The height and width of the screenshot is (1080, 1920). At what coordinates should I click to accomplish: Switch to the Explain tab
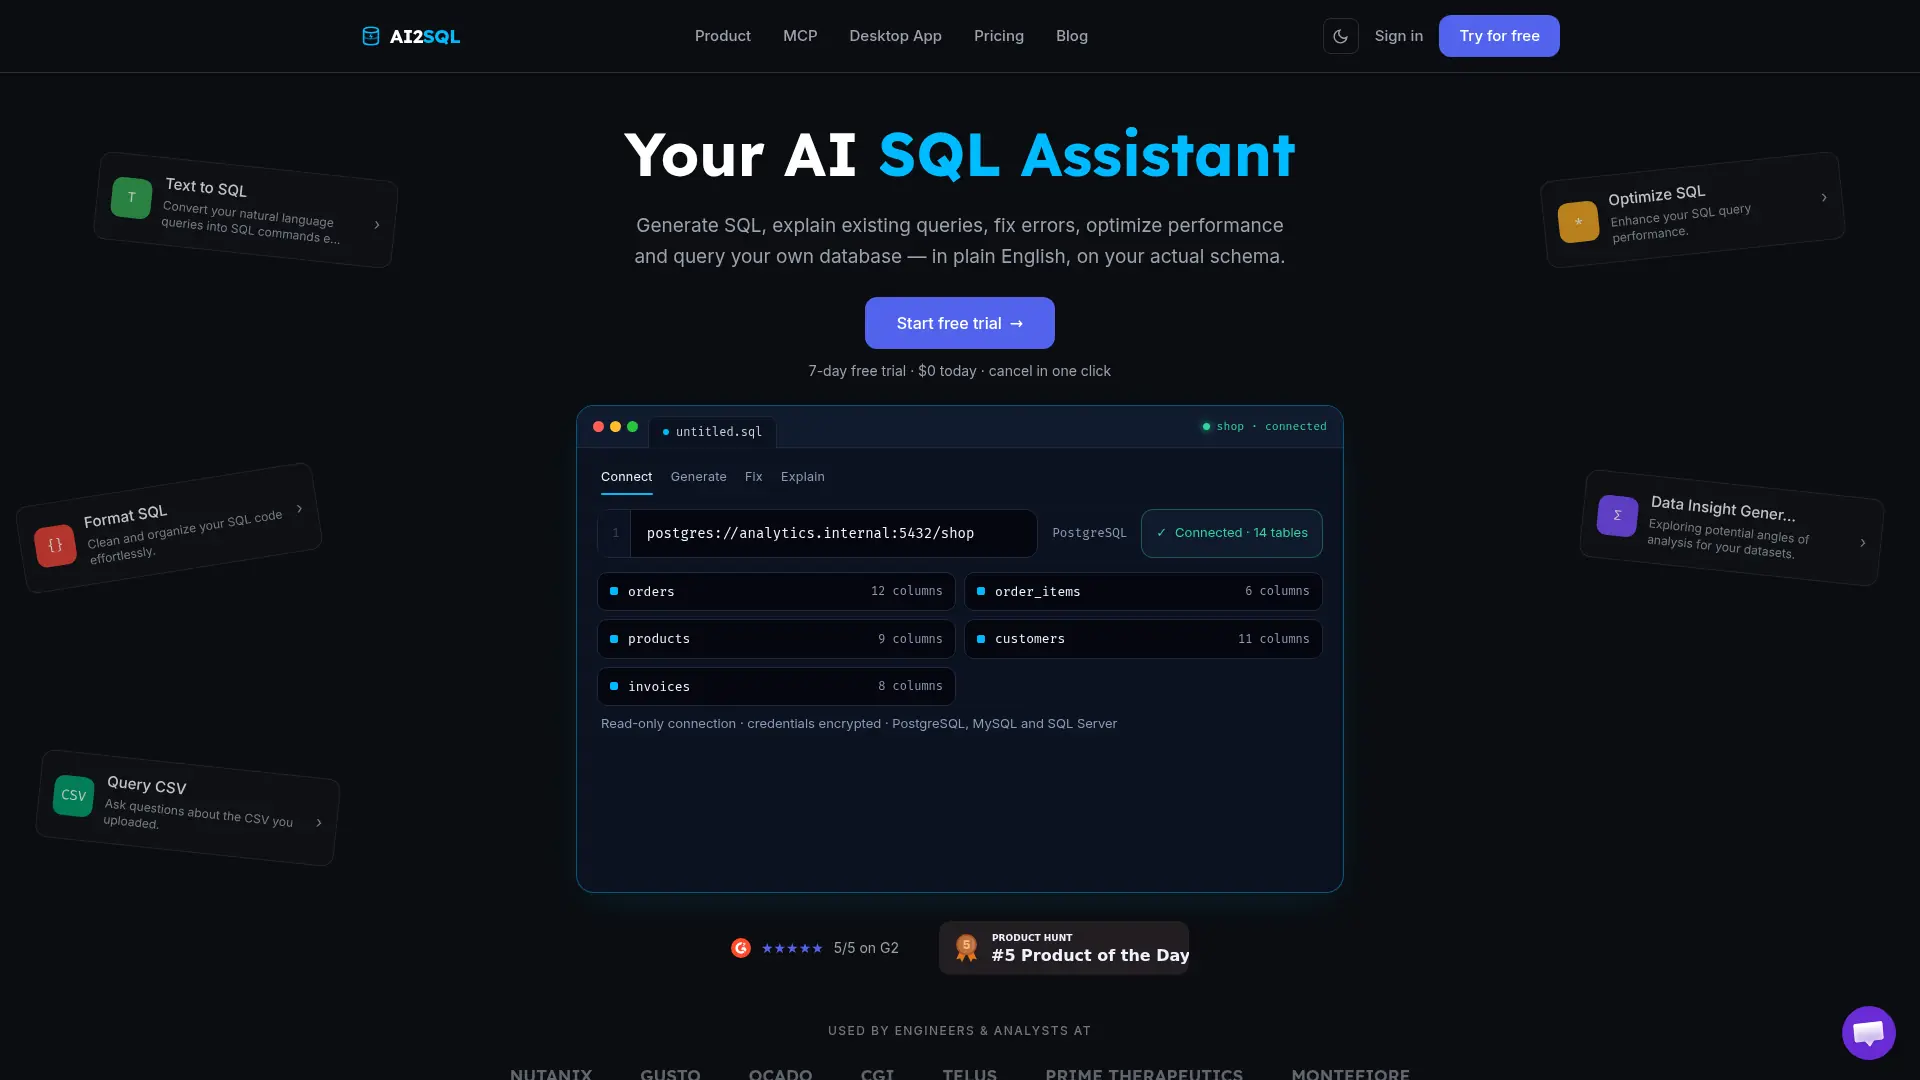click(x=802, y=477)
